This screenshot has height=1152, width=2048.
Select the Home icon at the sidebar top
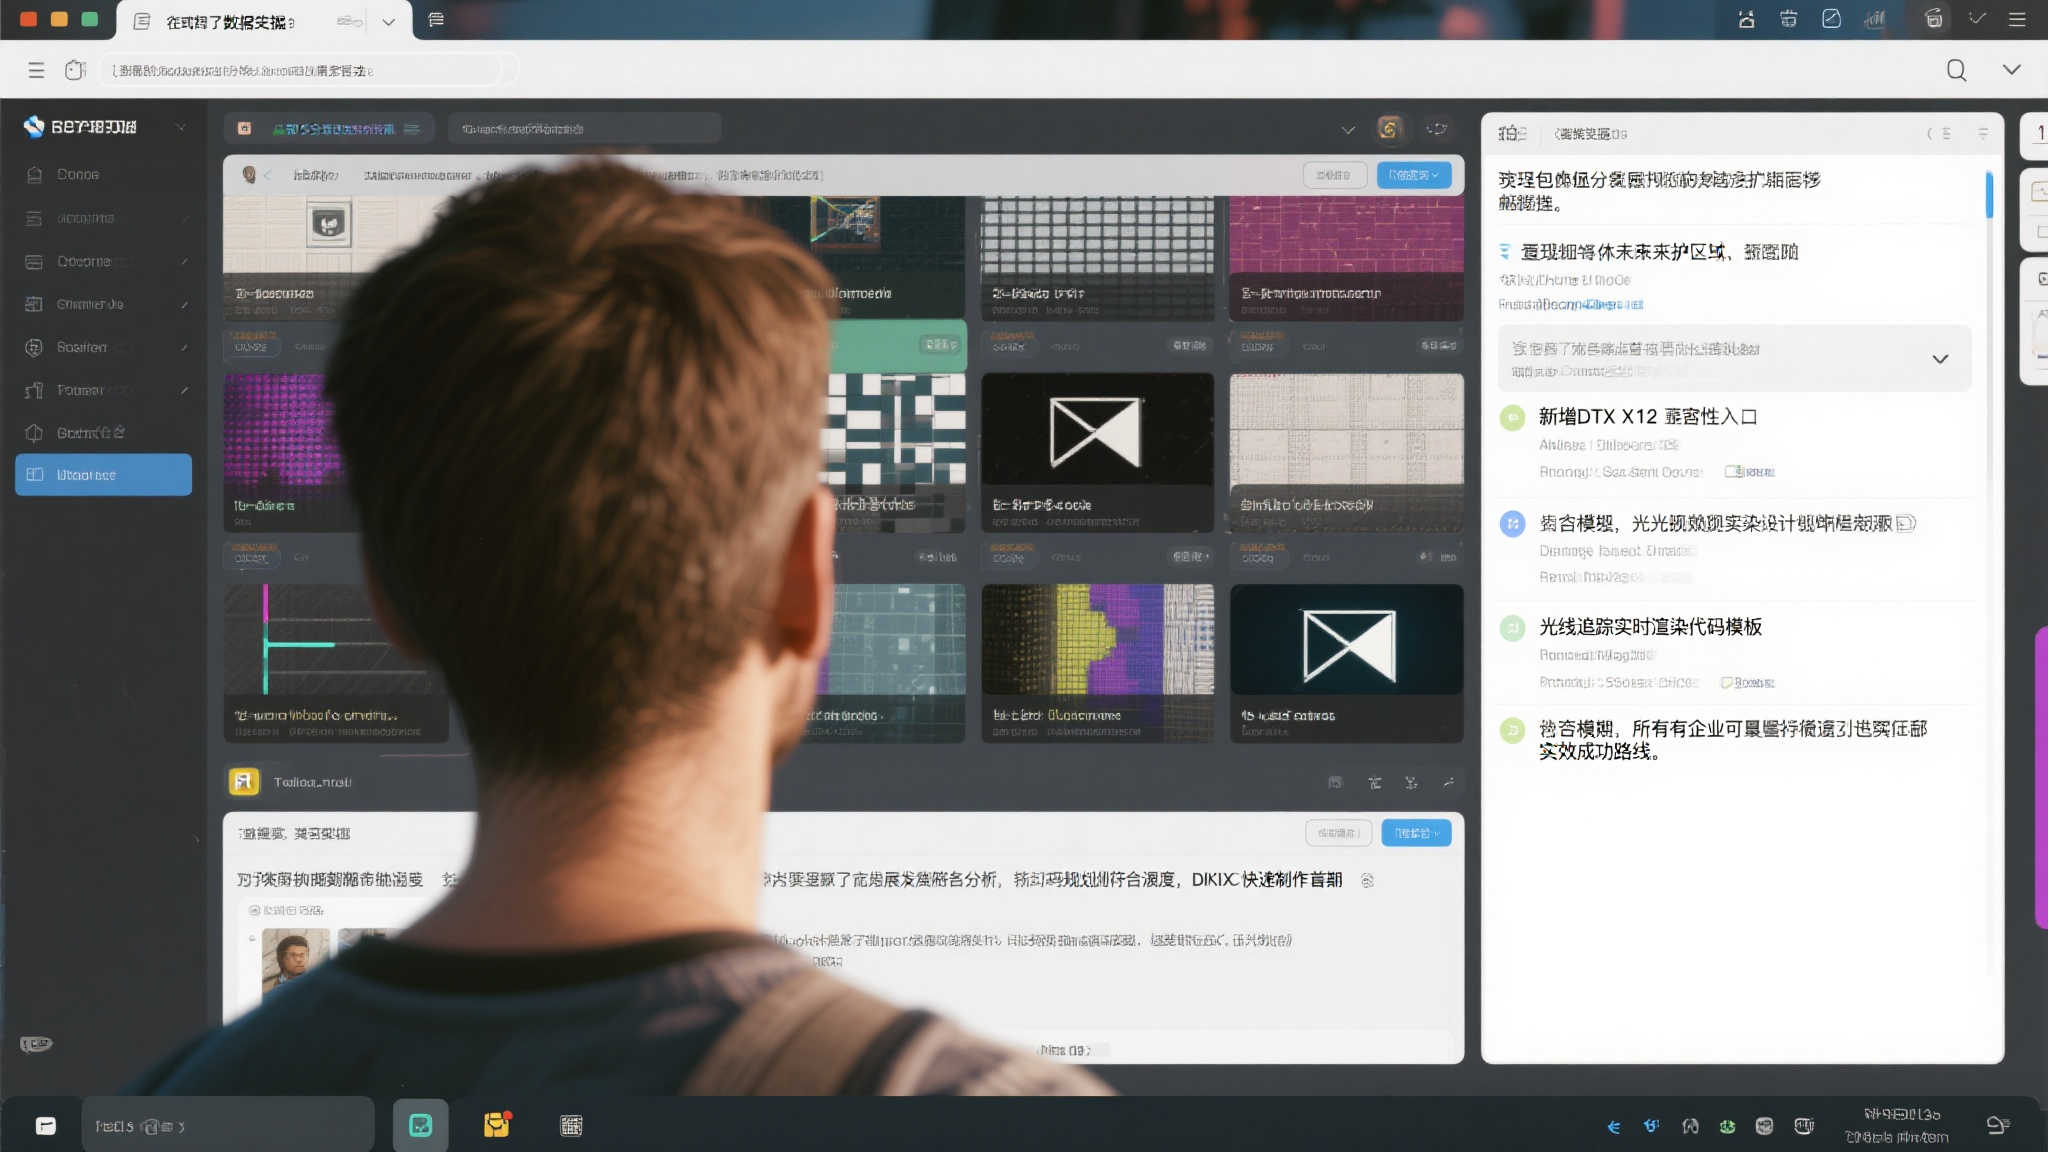[34, 174]
